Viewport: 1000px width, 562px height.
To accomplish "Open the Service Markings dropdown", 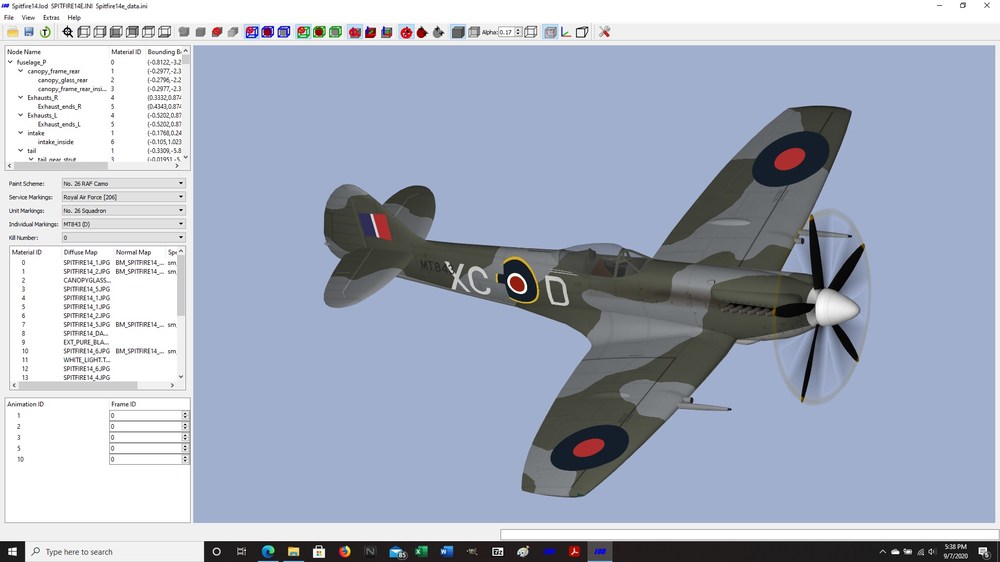I will point(123,197).
